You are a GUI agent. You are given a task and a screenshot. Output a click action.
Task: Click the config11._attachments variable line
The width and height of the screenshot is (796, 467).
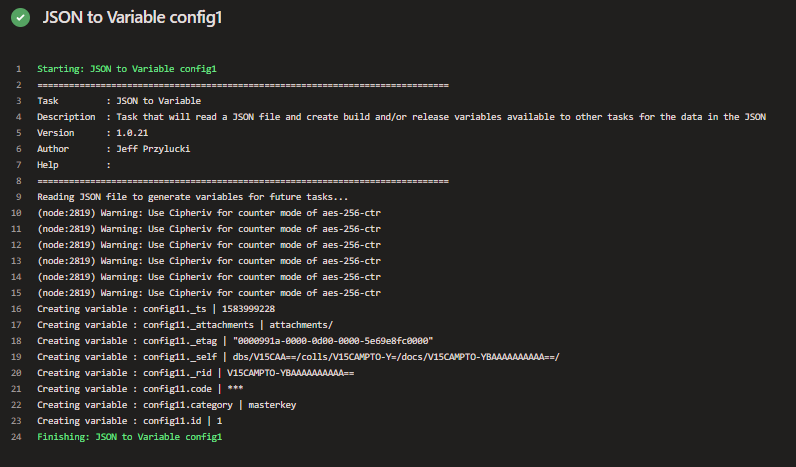click(x=185, y=325)
